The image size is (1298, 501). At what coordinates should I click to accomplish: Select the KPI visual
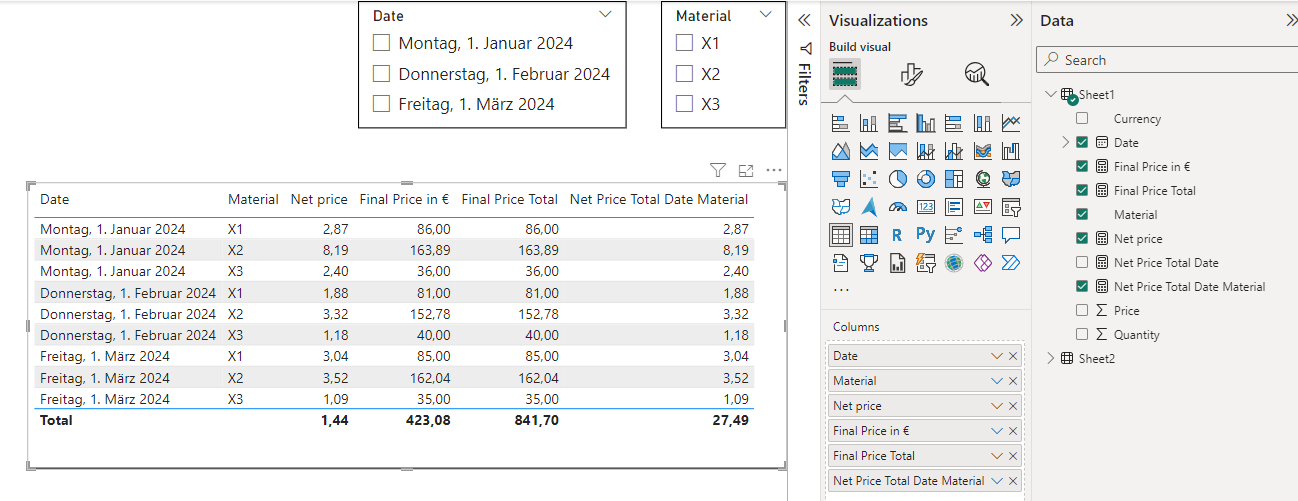(983, 207)
